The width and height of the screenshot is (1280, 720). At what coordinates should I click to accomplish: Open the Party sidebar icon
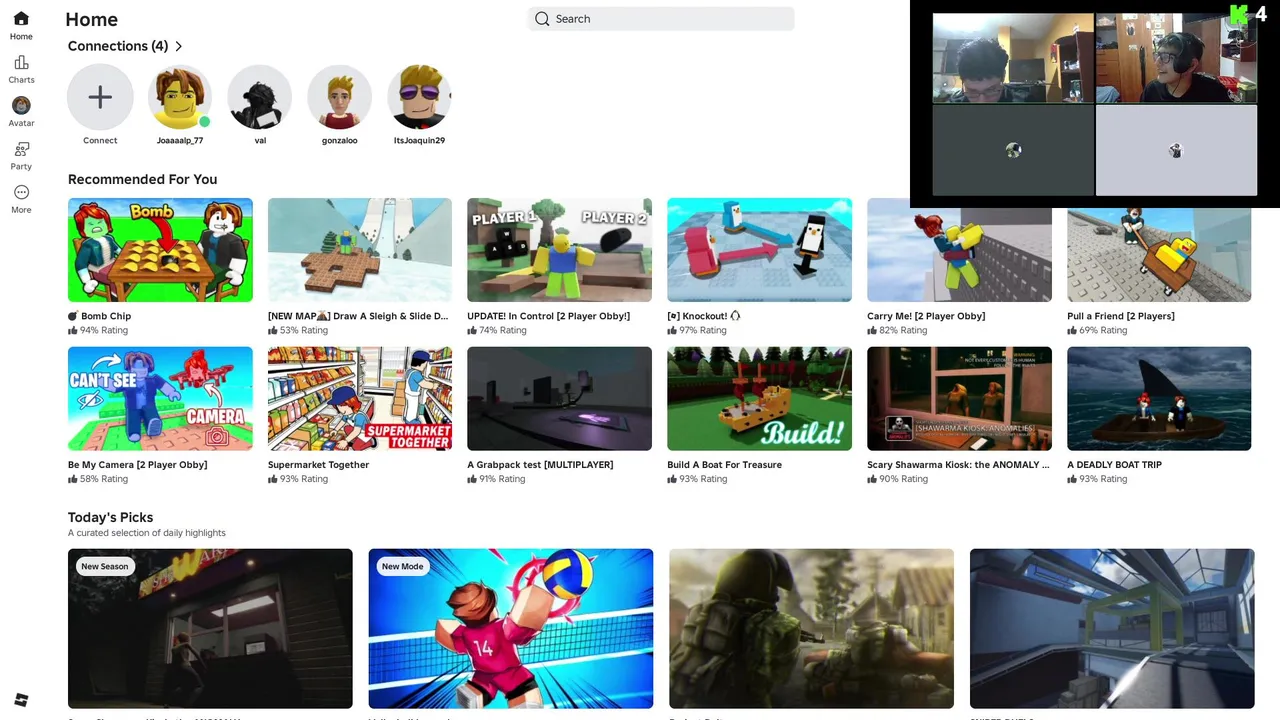[x=21, y=149]
